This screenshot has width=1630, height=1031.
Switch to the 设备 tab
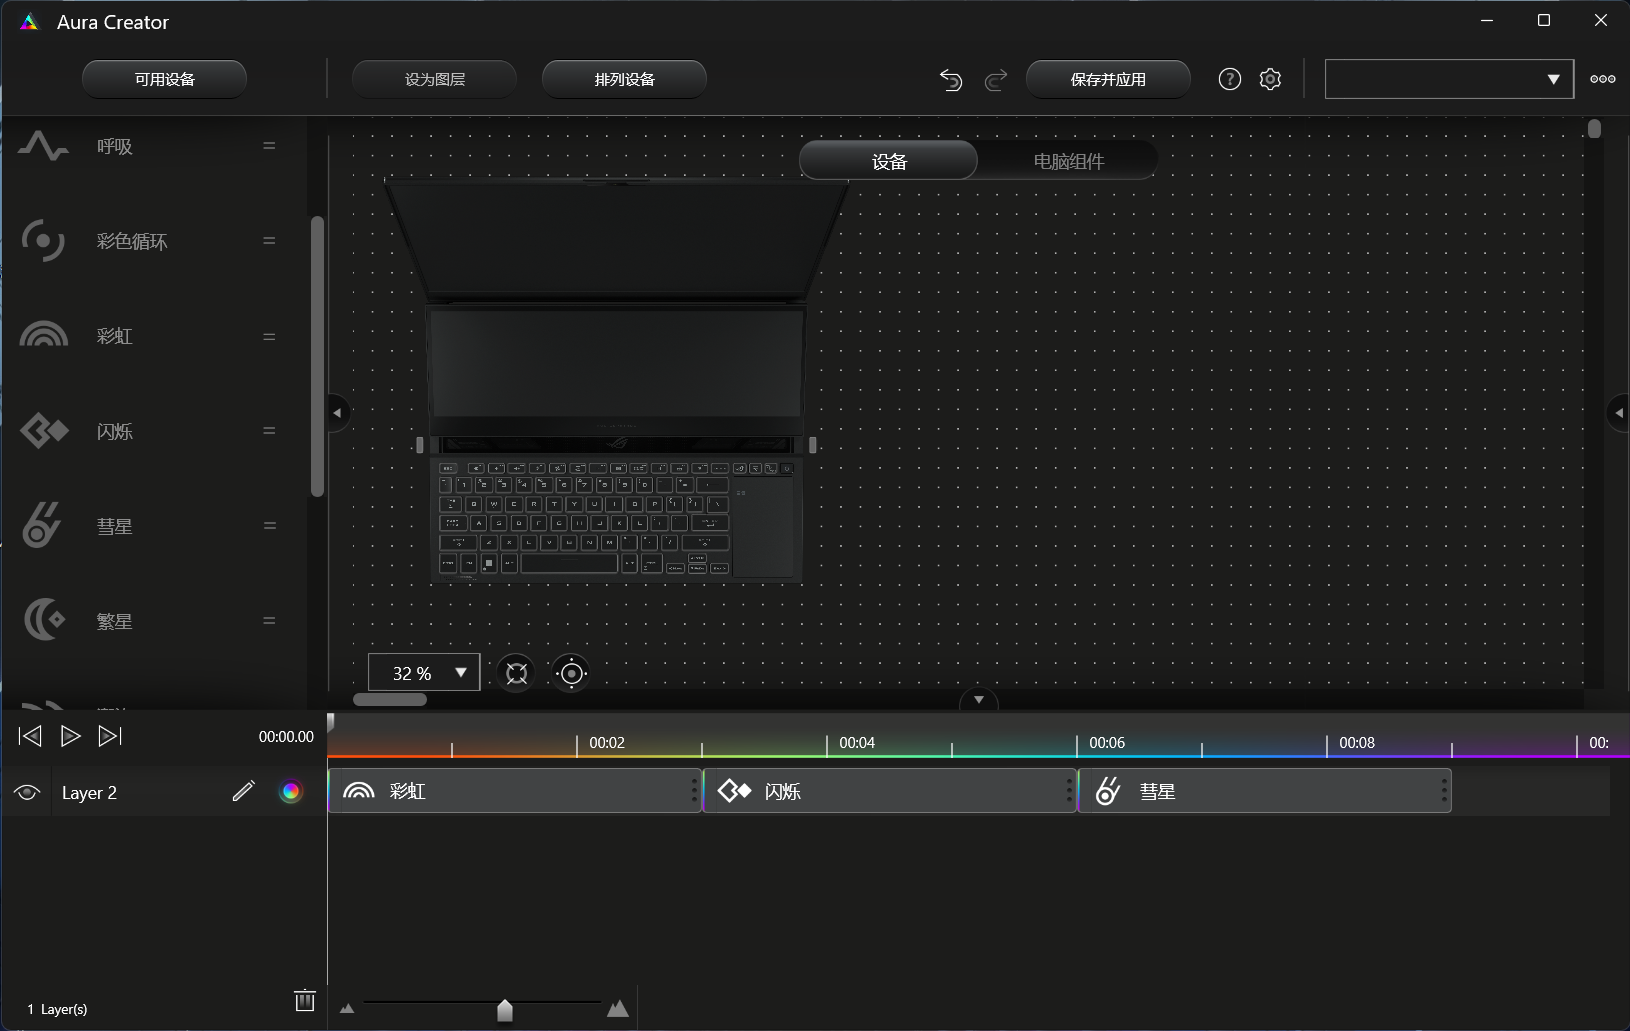[889, 161]
